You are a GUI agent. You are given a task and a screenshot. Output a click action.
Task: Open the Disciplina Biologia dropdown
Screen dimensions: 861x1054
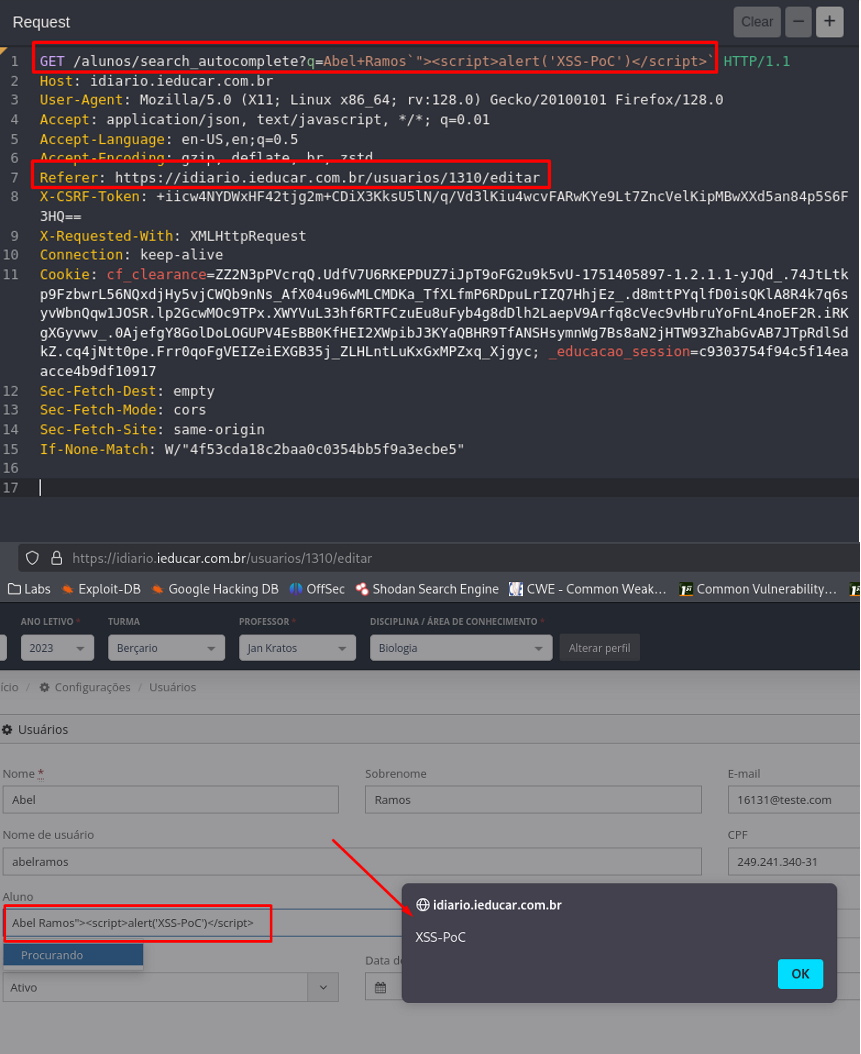(461, 648)
